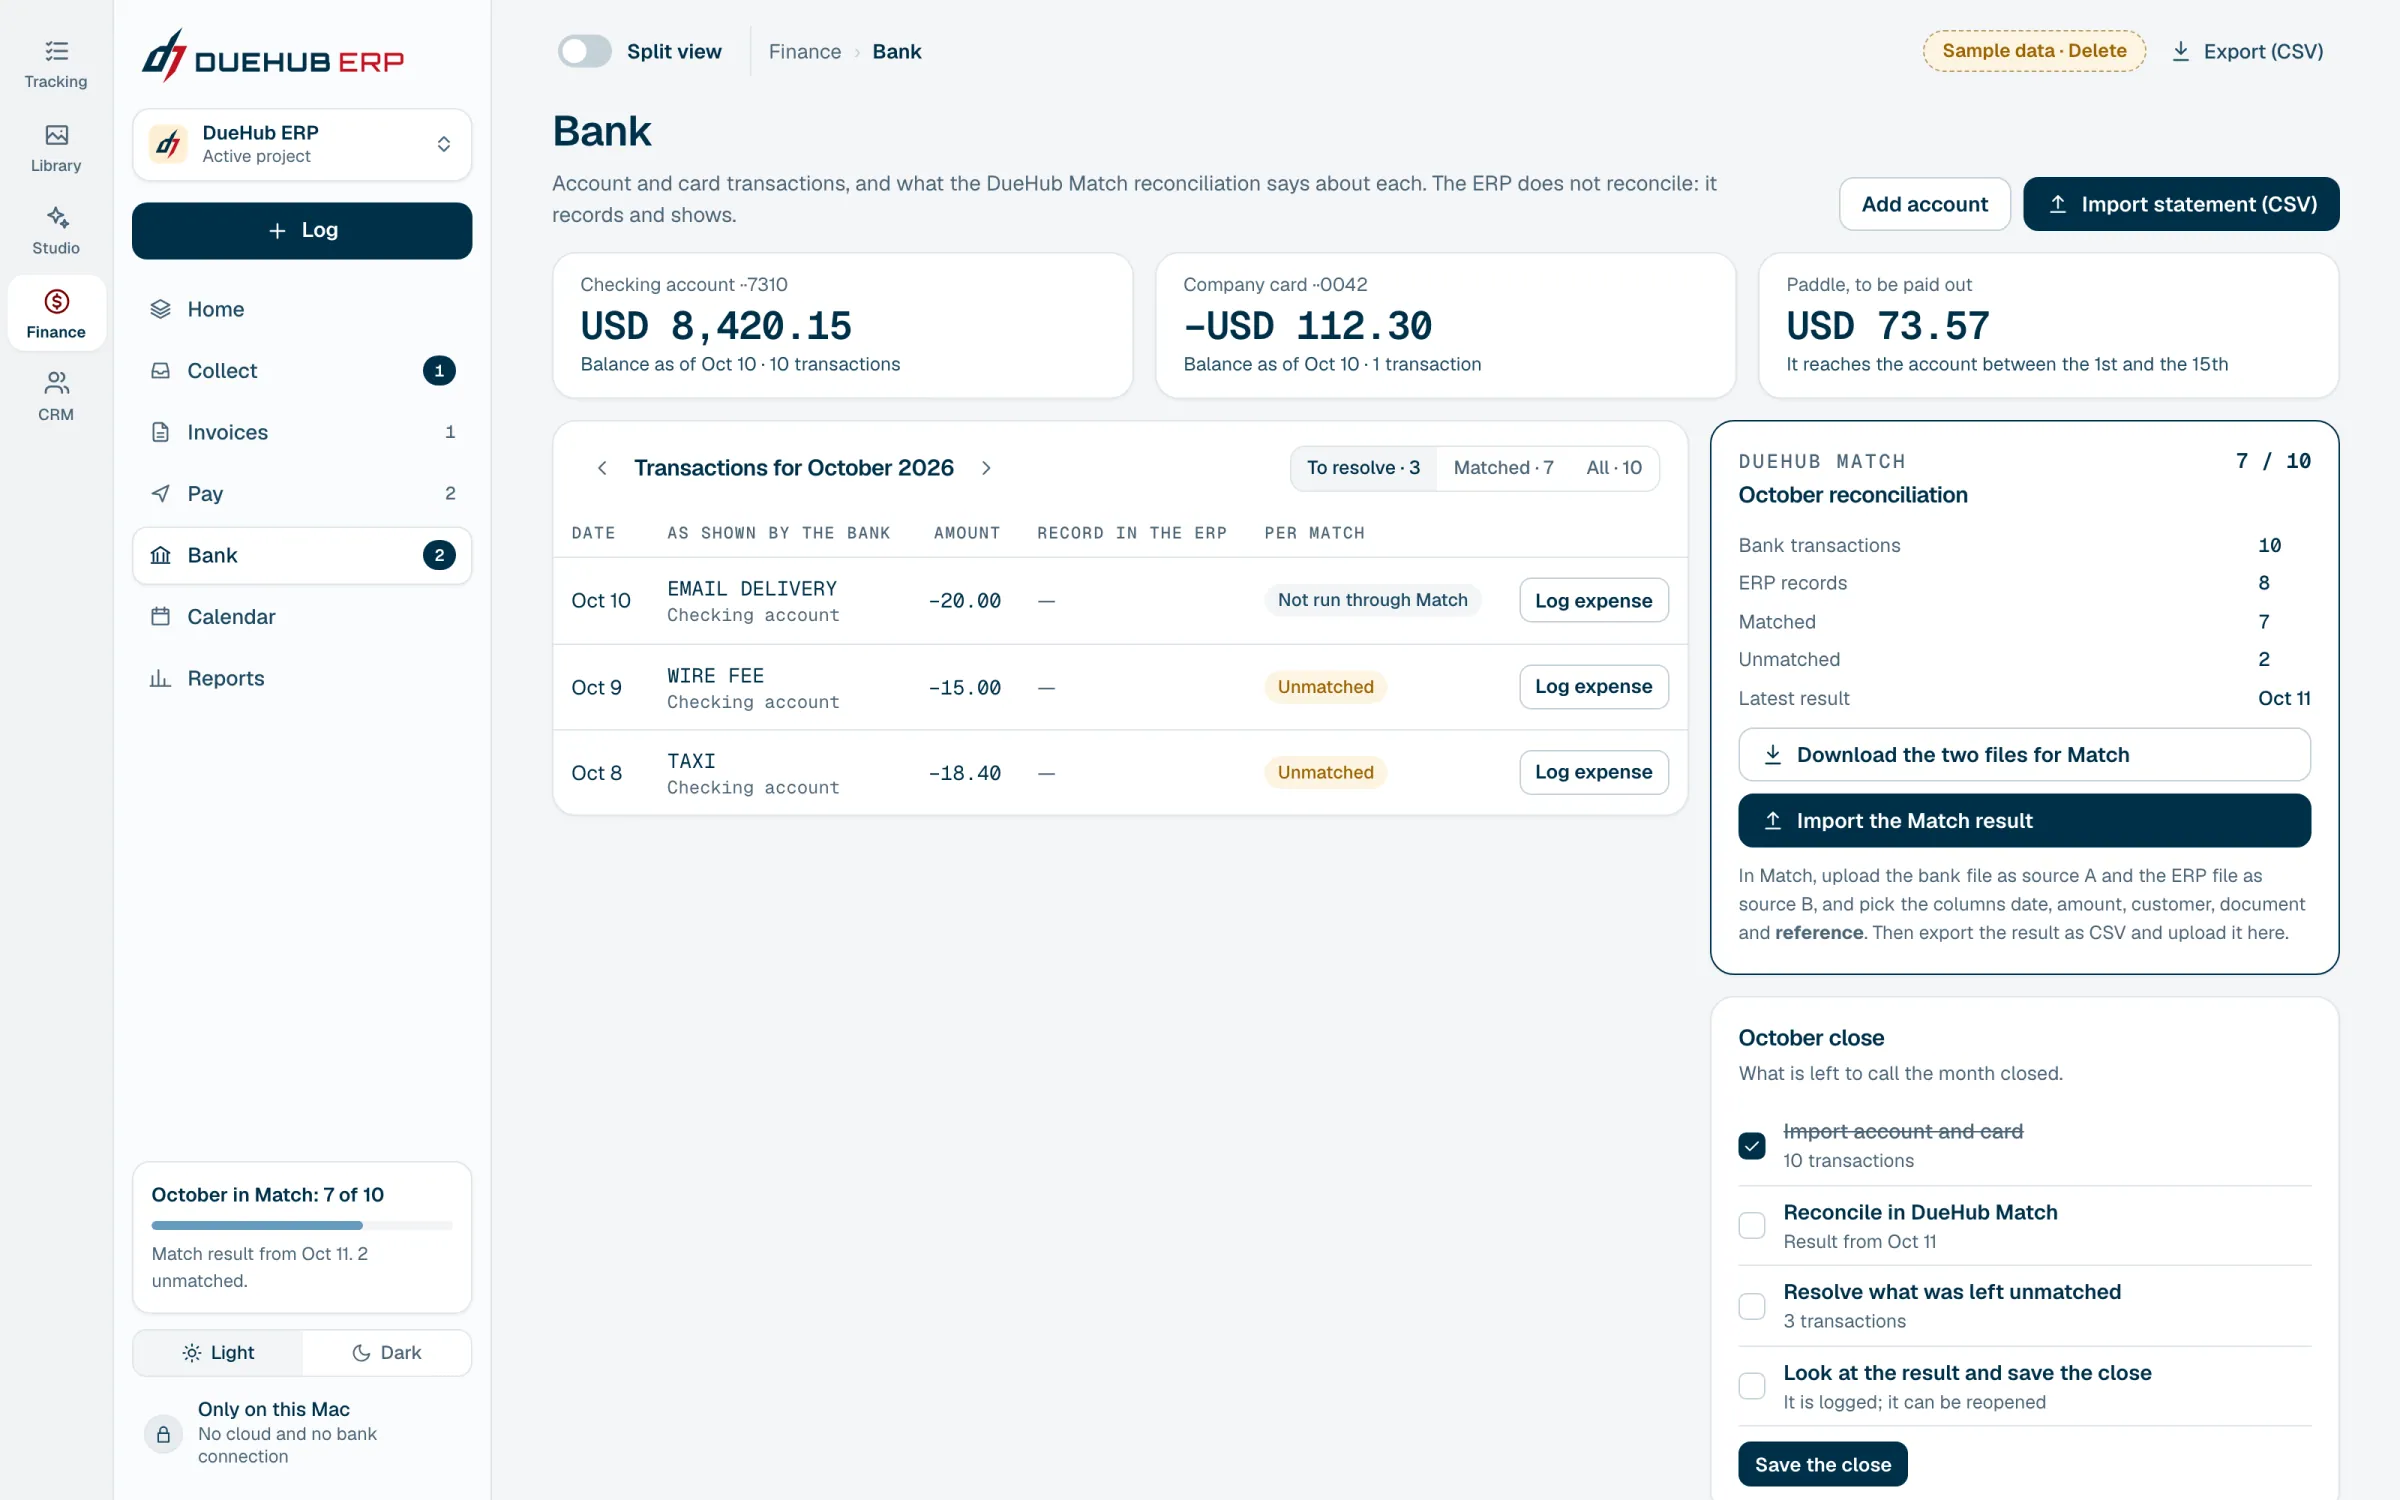Viewport: 2400px width, 1500px height.
Task: Uncheck Import account and card checkbox
Action: (x=1752, y=1145)
